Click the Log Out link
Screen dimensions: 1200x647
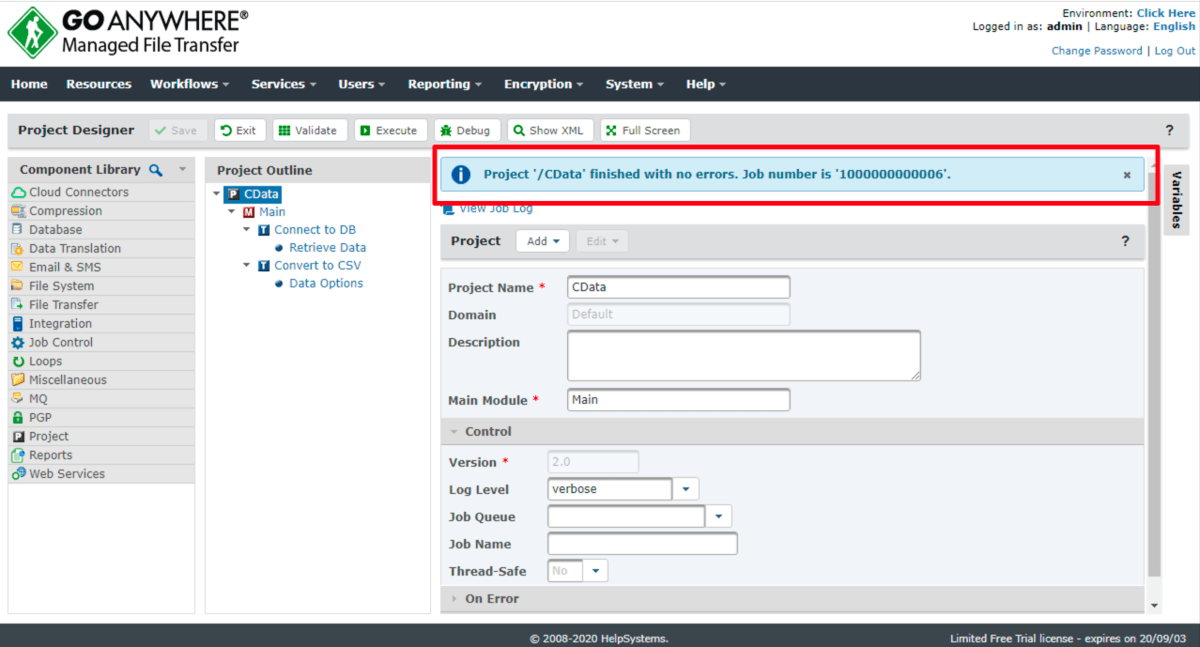[1175, 51]
